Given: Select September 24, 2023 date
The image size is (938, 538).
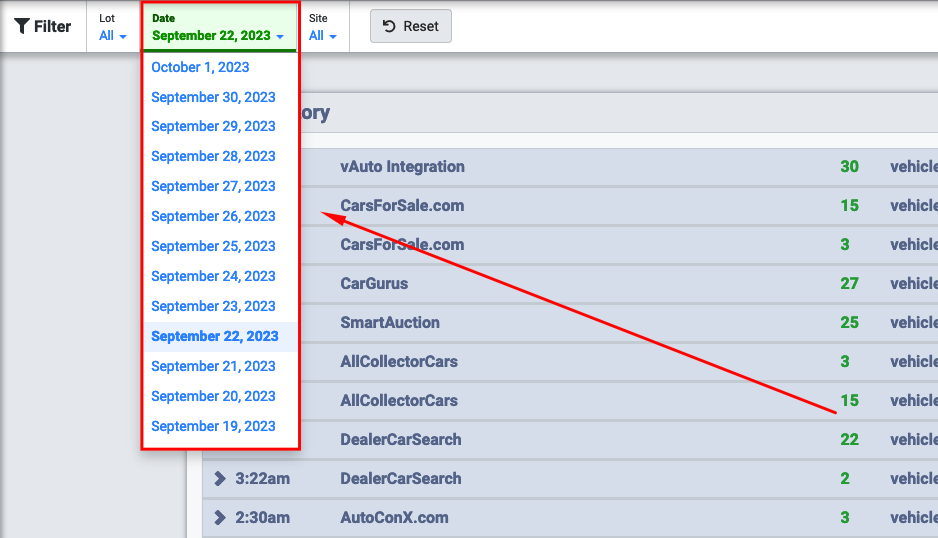Looking at the screenshot, I should coord(213,276).
